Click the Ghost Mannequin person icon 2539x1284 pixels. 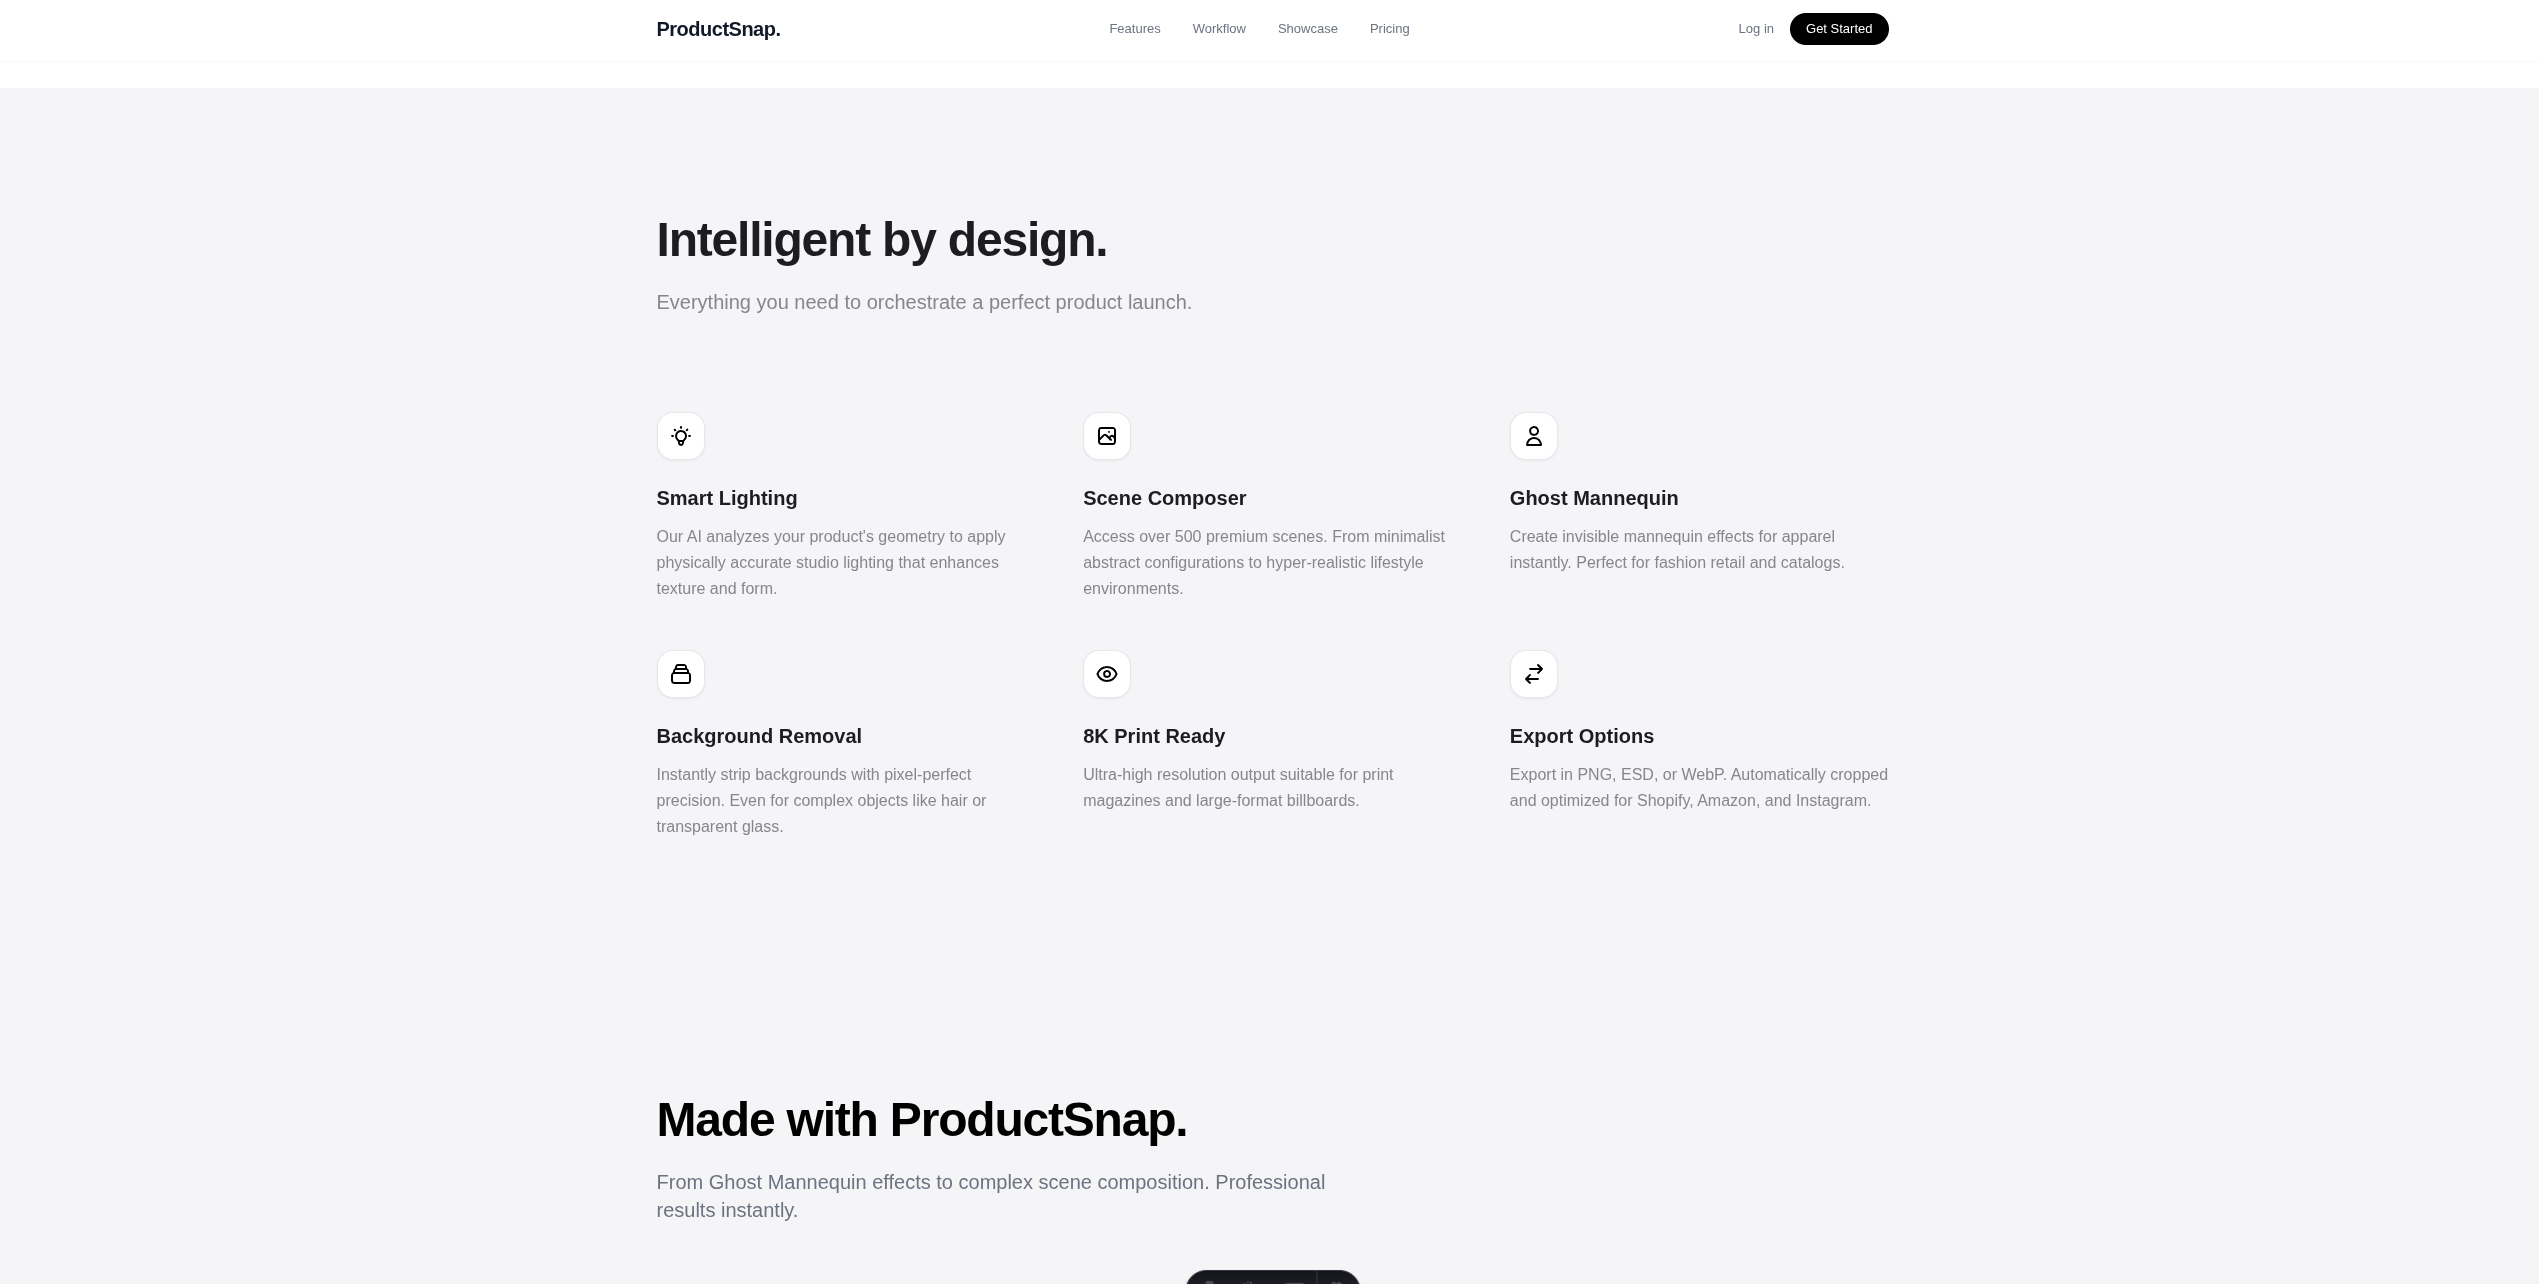pos(1533,436)
